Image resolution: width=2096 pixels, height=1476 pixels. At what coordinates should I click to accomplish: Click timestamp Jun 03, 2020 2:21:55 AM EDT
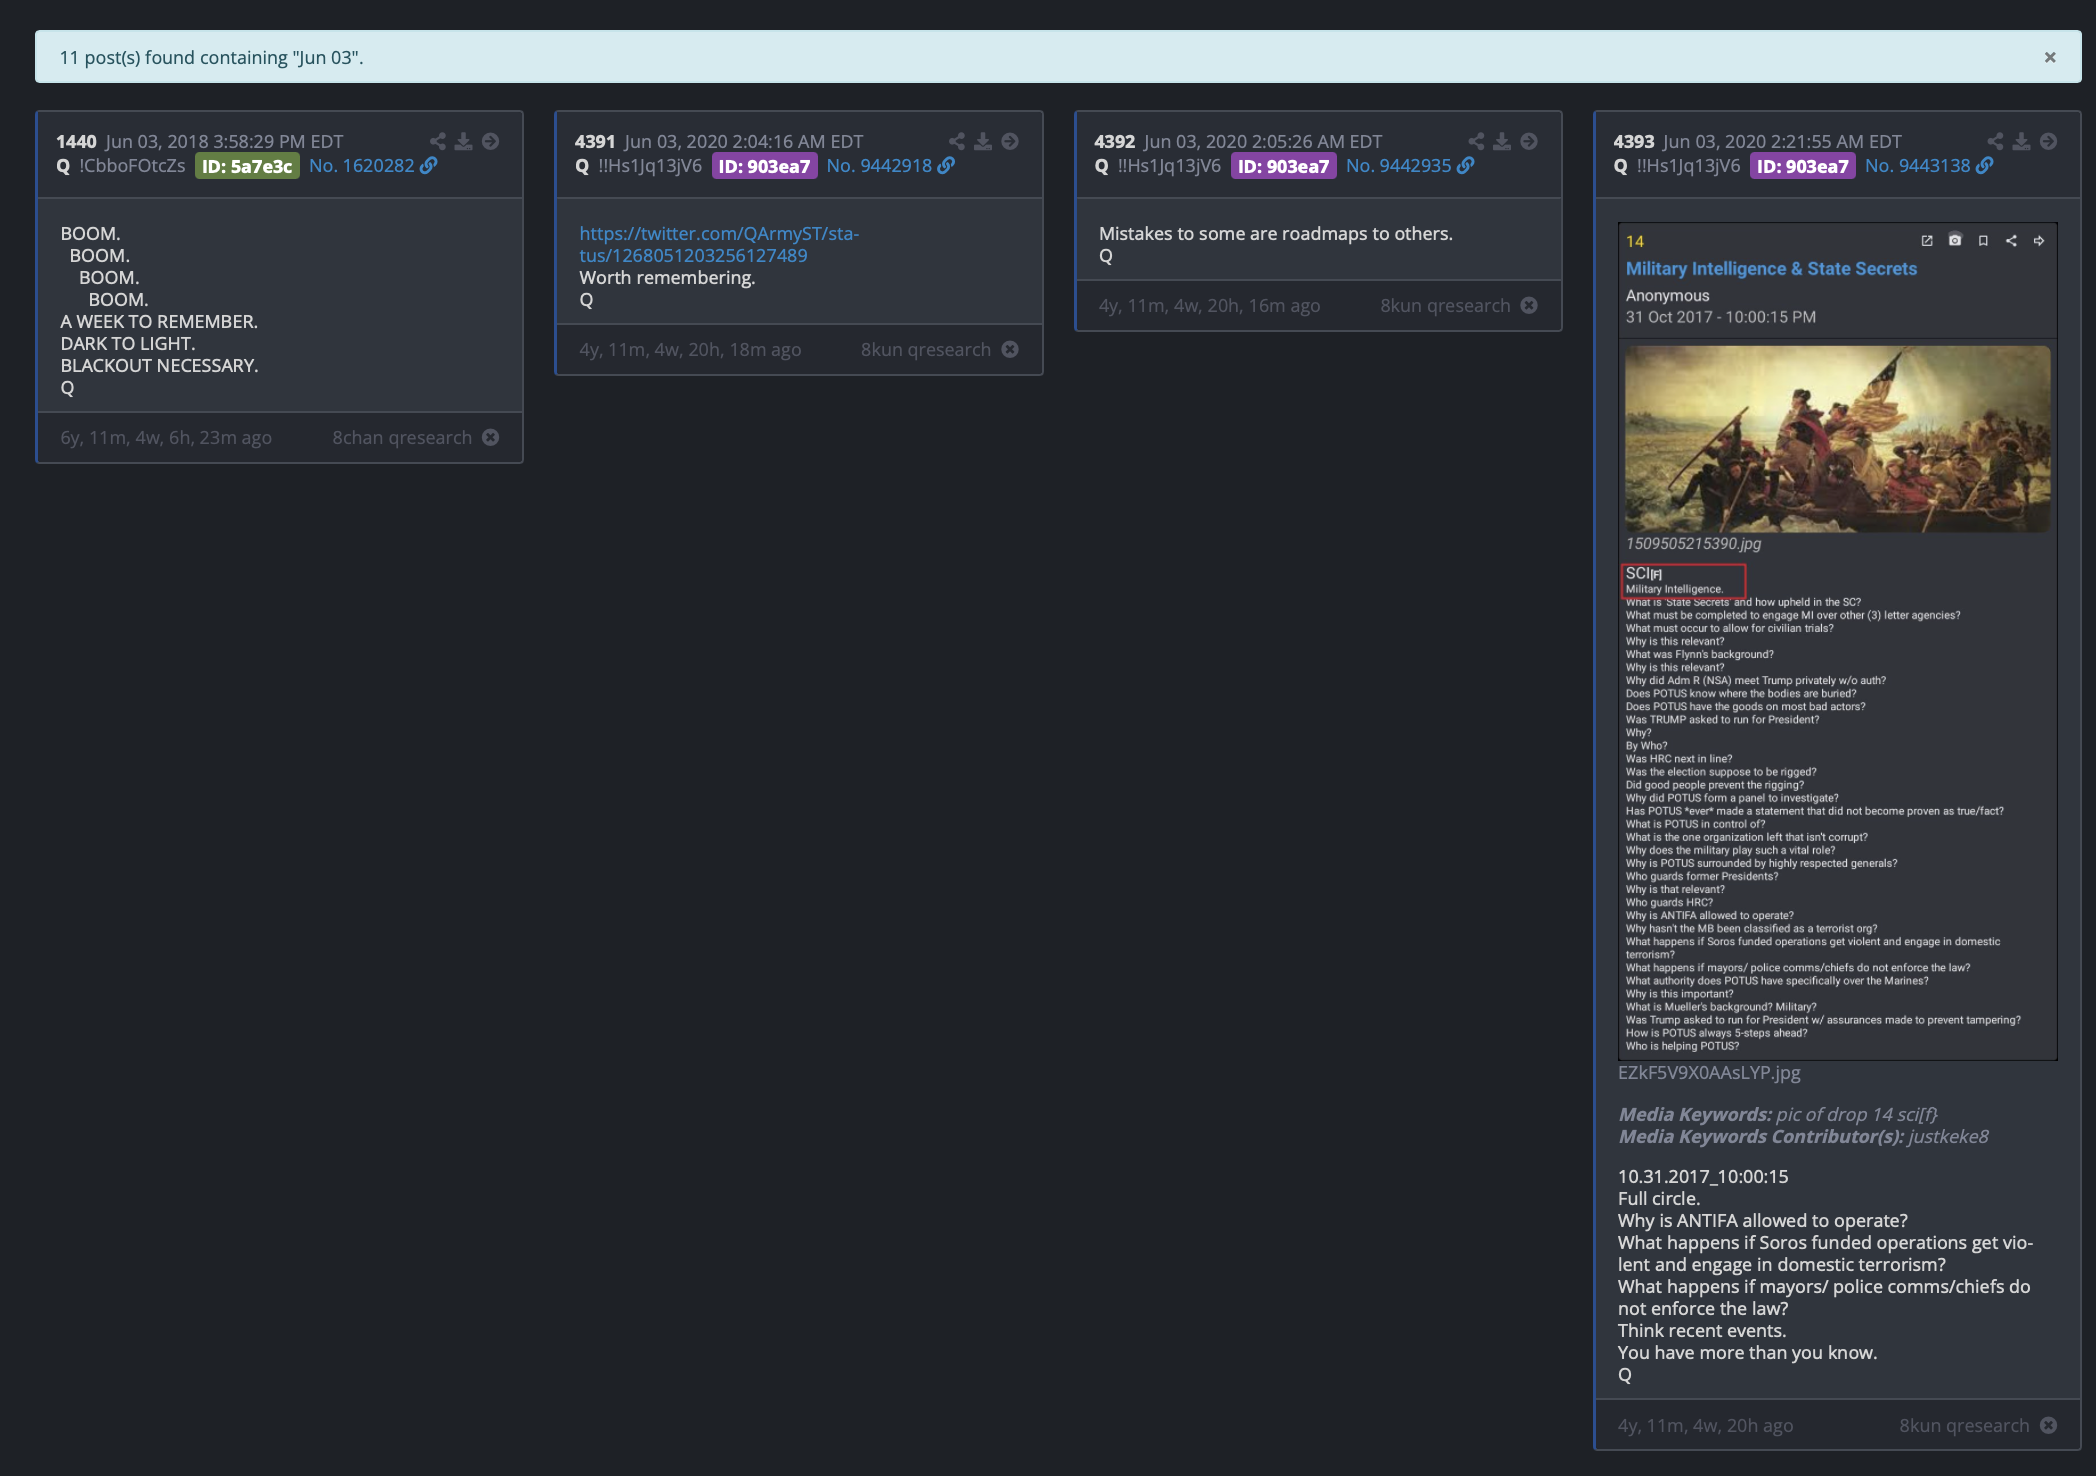point(1782,142)
